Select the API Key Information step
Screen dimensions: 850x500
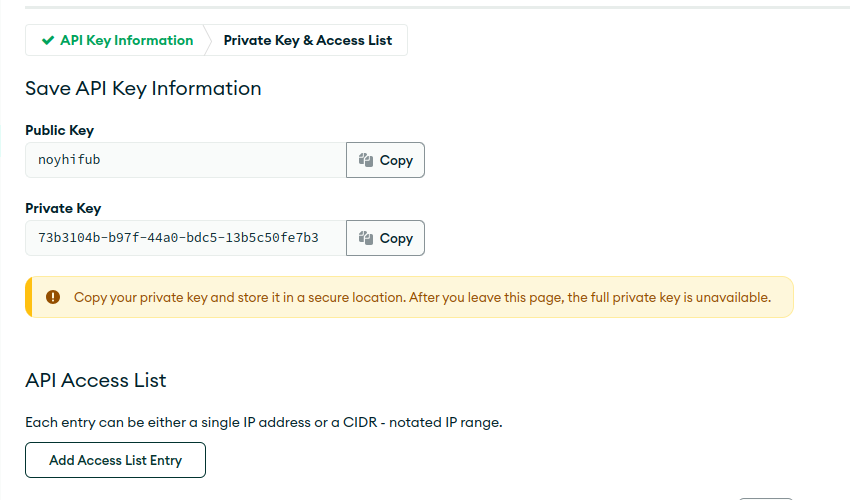pos(118,40)
